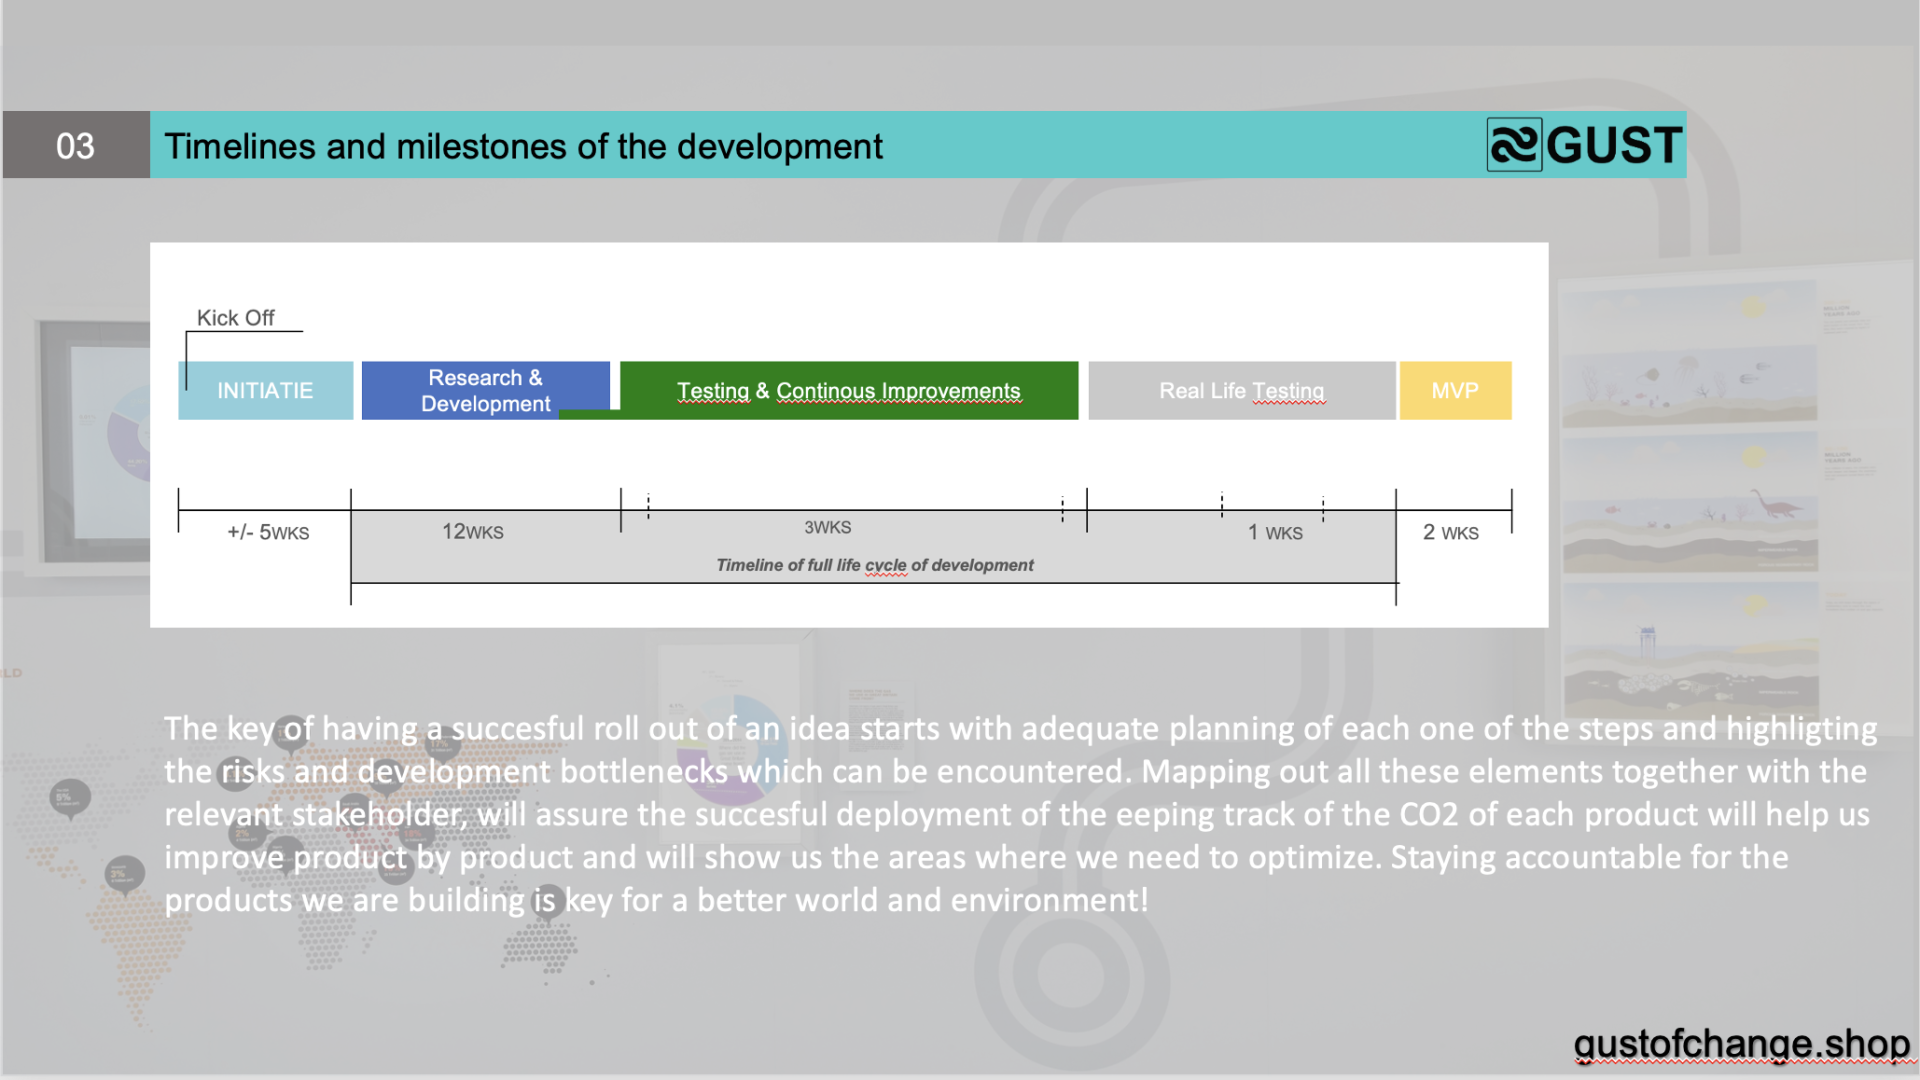This screenshot has width=1920, height=1080.
Task: Click the 1 WKS duration label
Action: coord(1275,533)
